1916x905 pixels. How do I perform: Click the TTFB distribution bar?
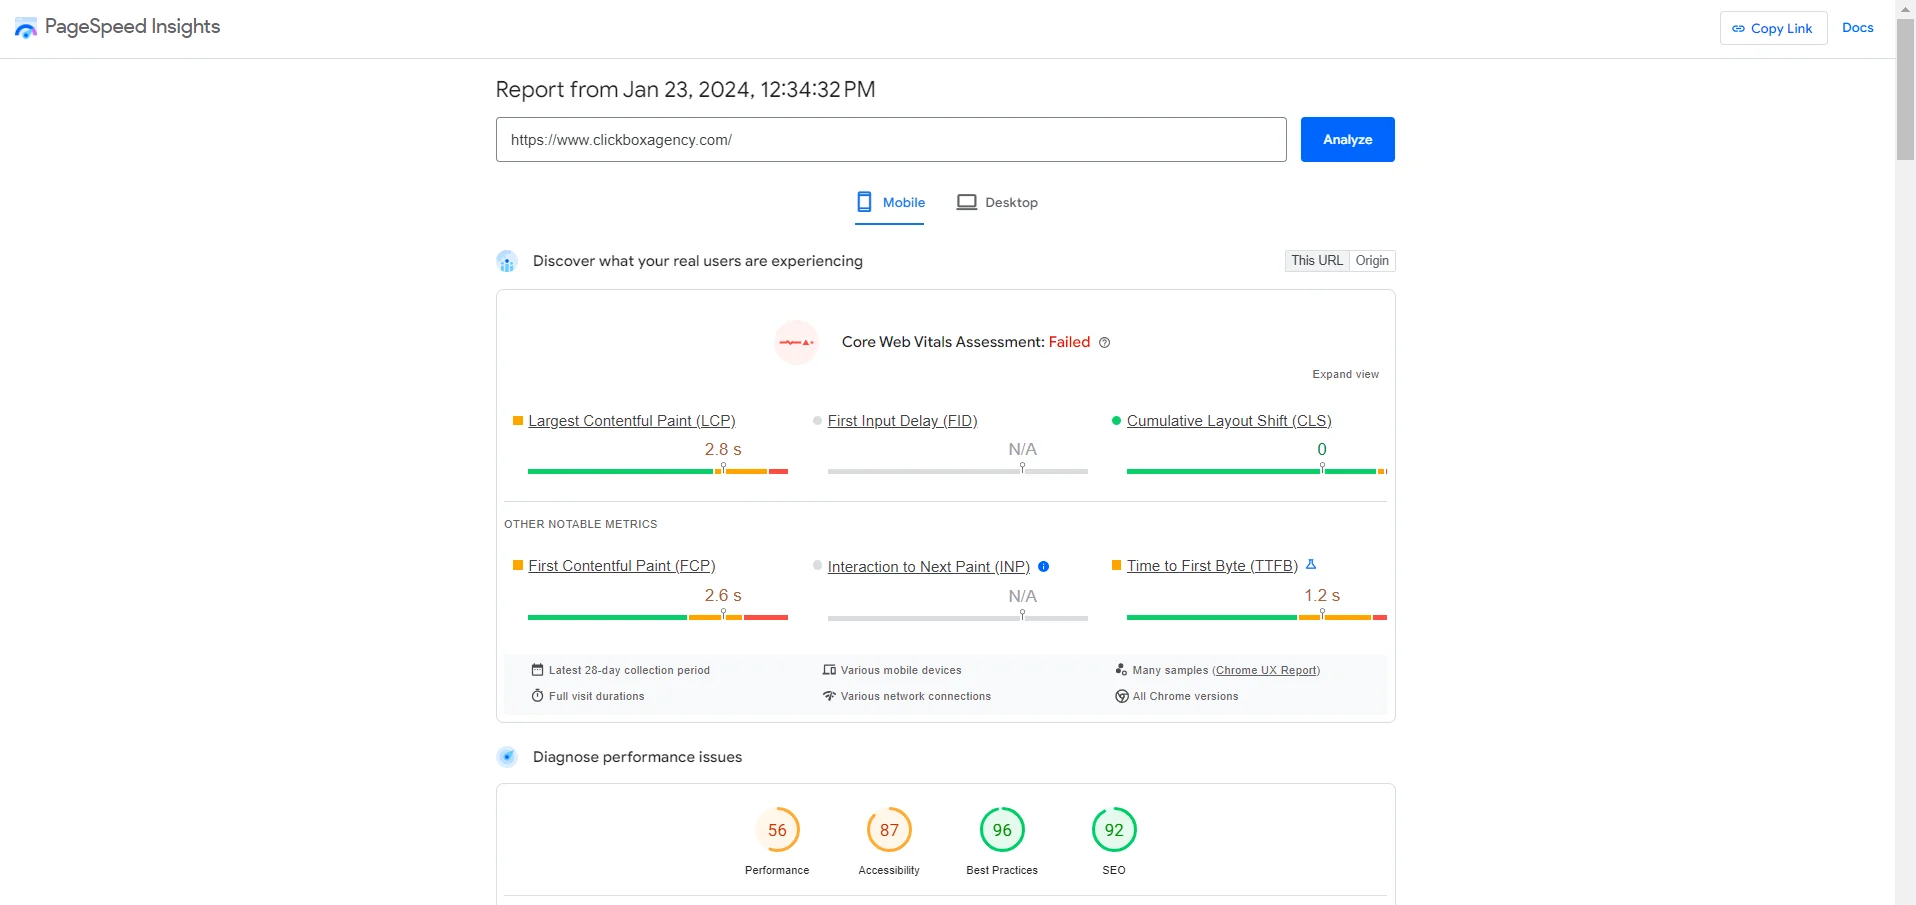point(1257,618)
